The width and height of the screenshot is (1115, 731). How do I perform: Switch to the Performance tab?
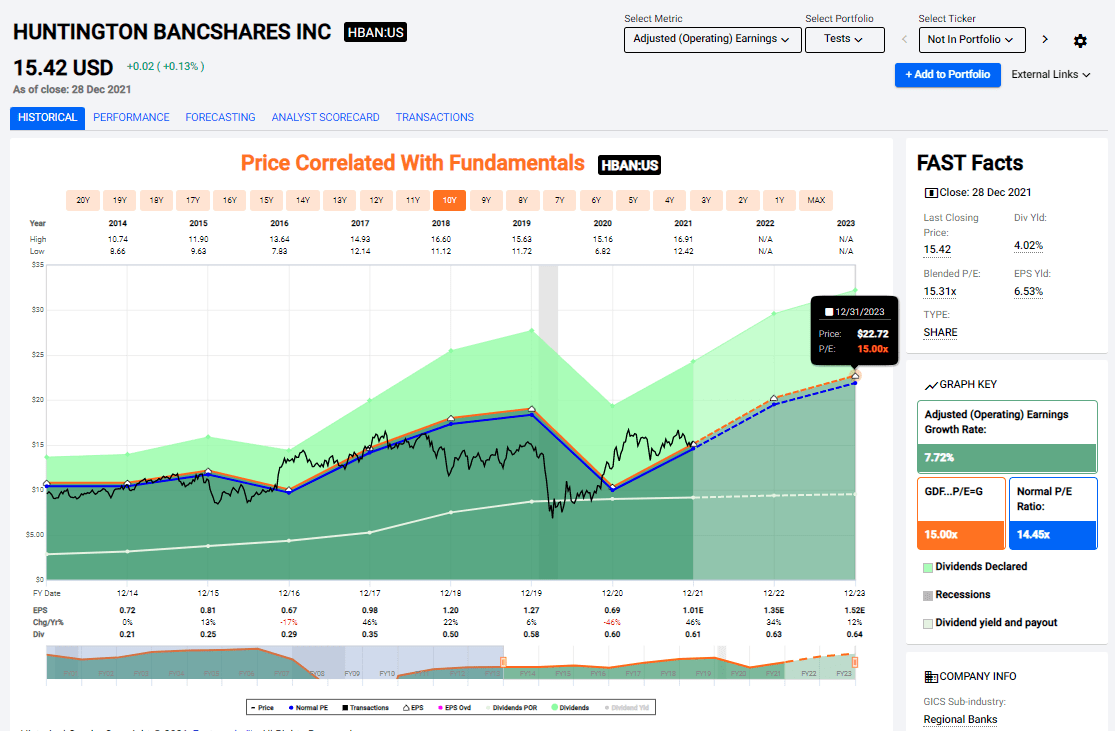click(131, 118)
